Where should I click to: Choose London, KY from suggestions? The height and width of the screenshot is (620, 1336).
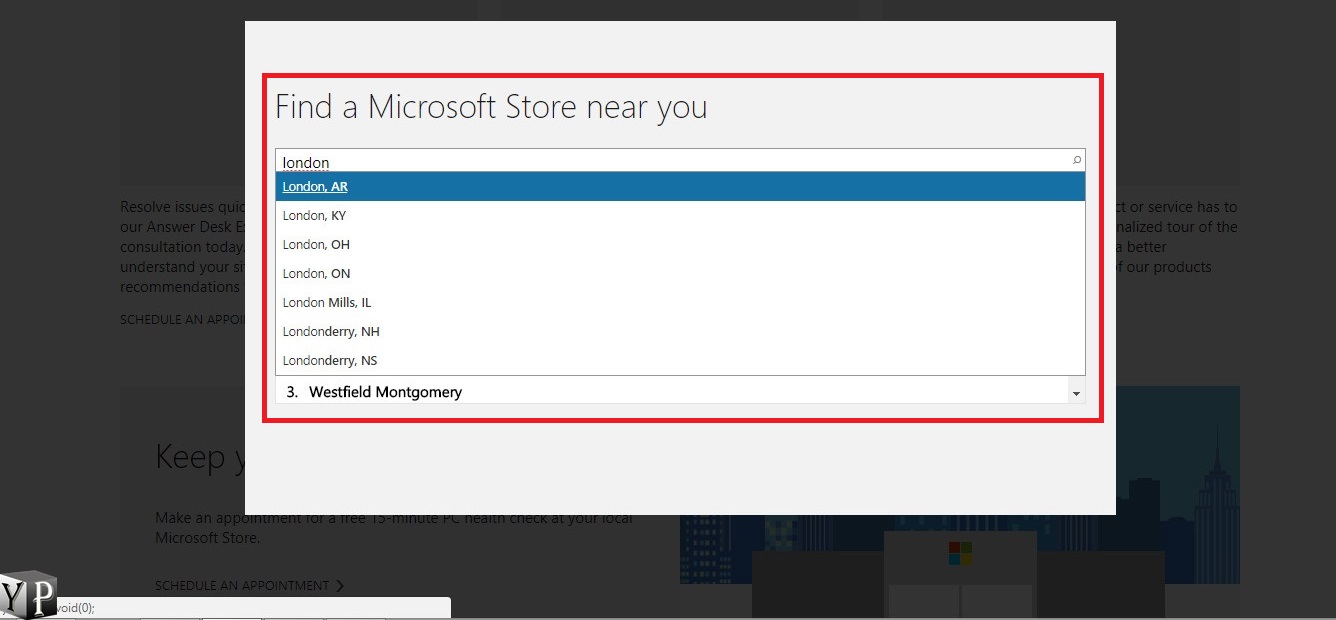[680, 216]
